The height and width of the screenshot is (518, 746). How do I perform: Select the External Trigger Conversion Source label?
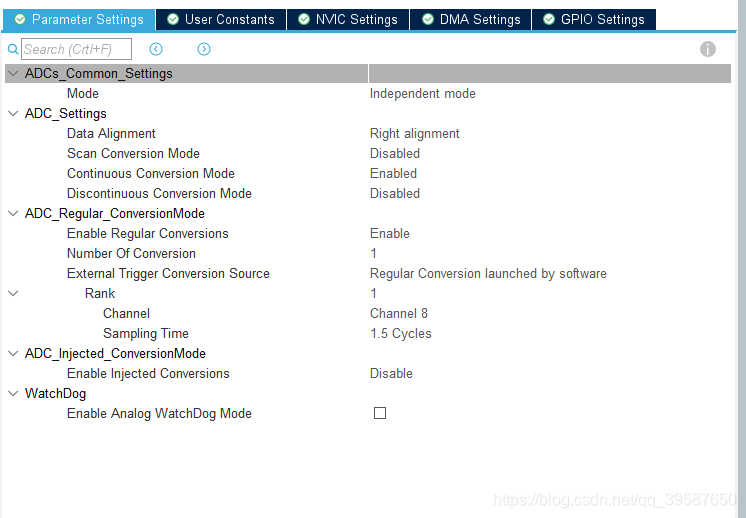click(x=168, y=274)
